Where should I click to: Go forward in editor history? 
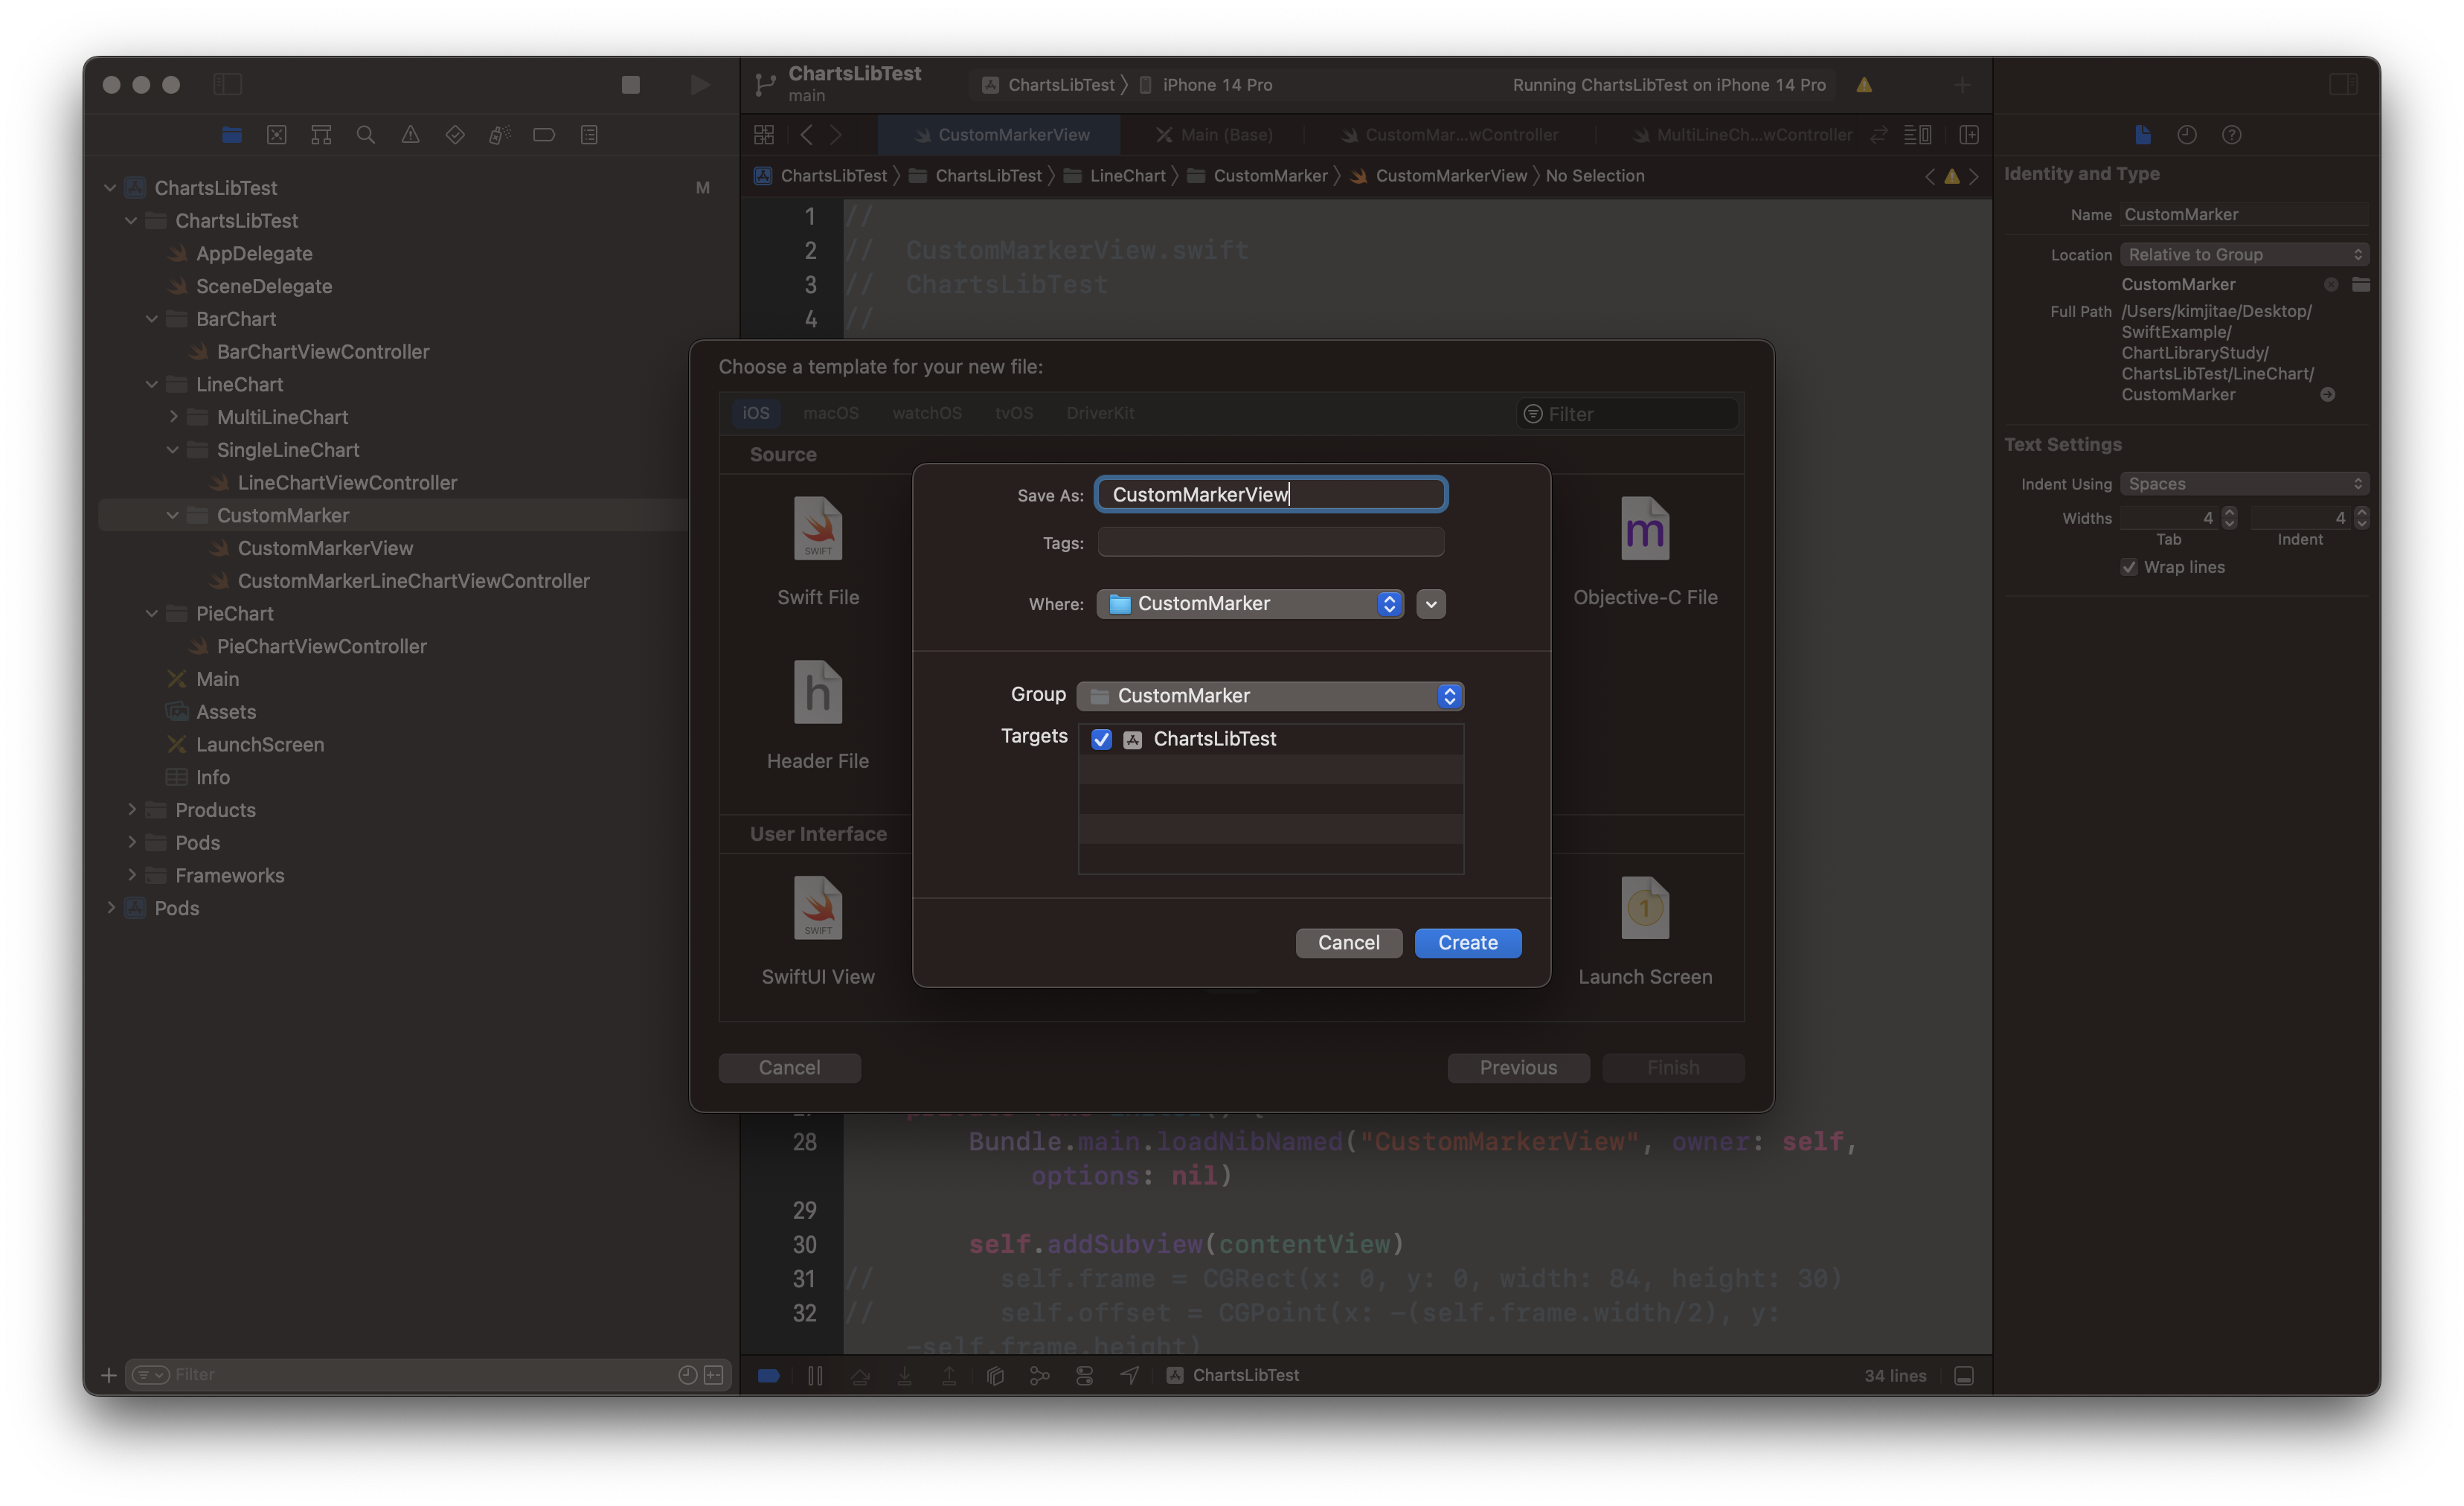coord(836,135)
